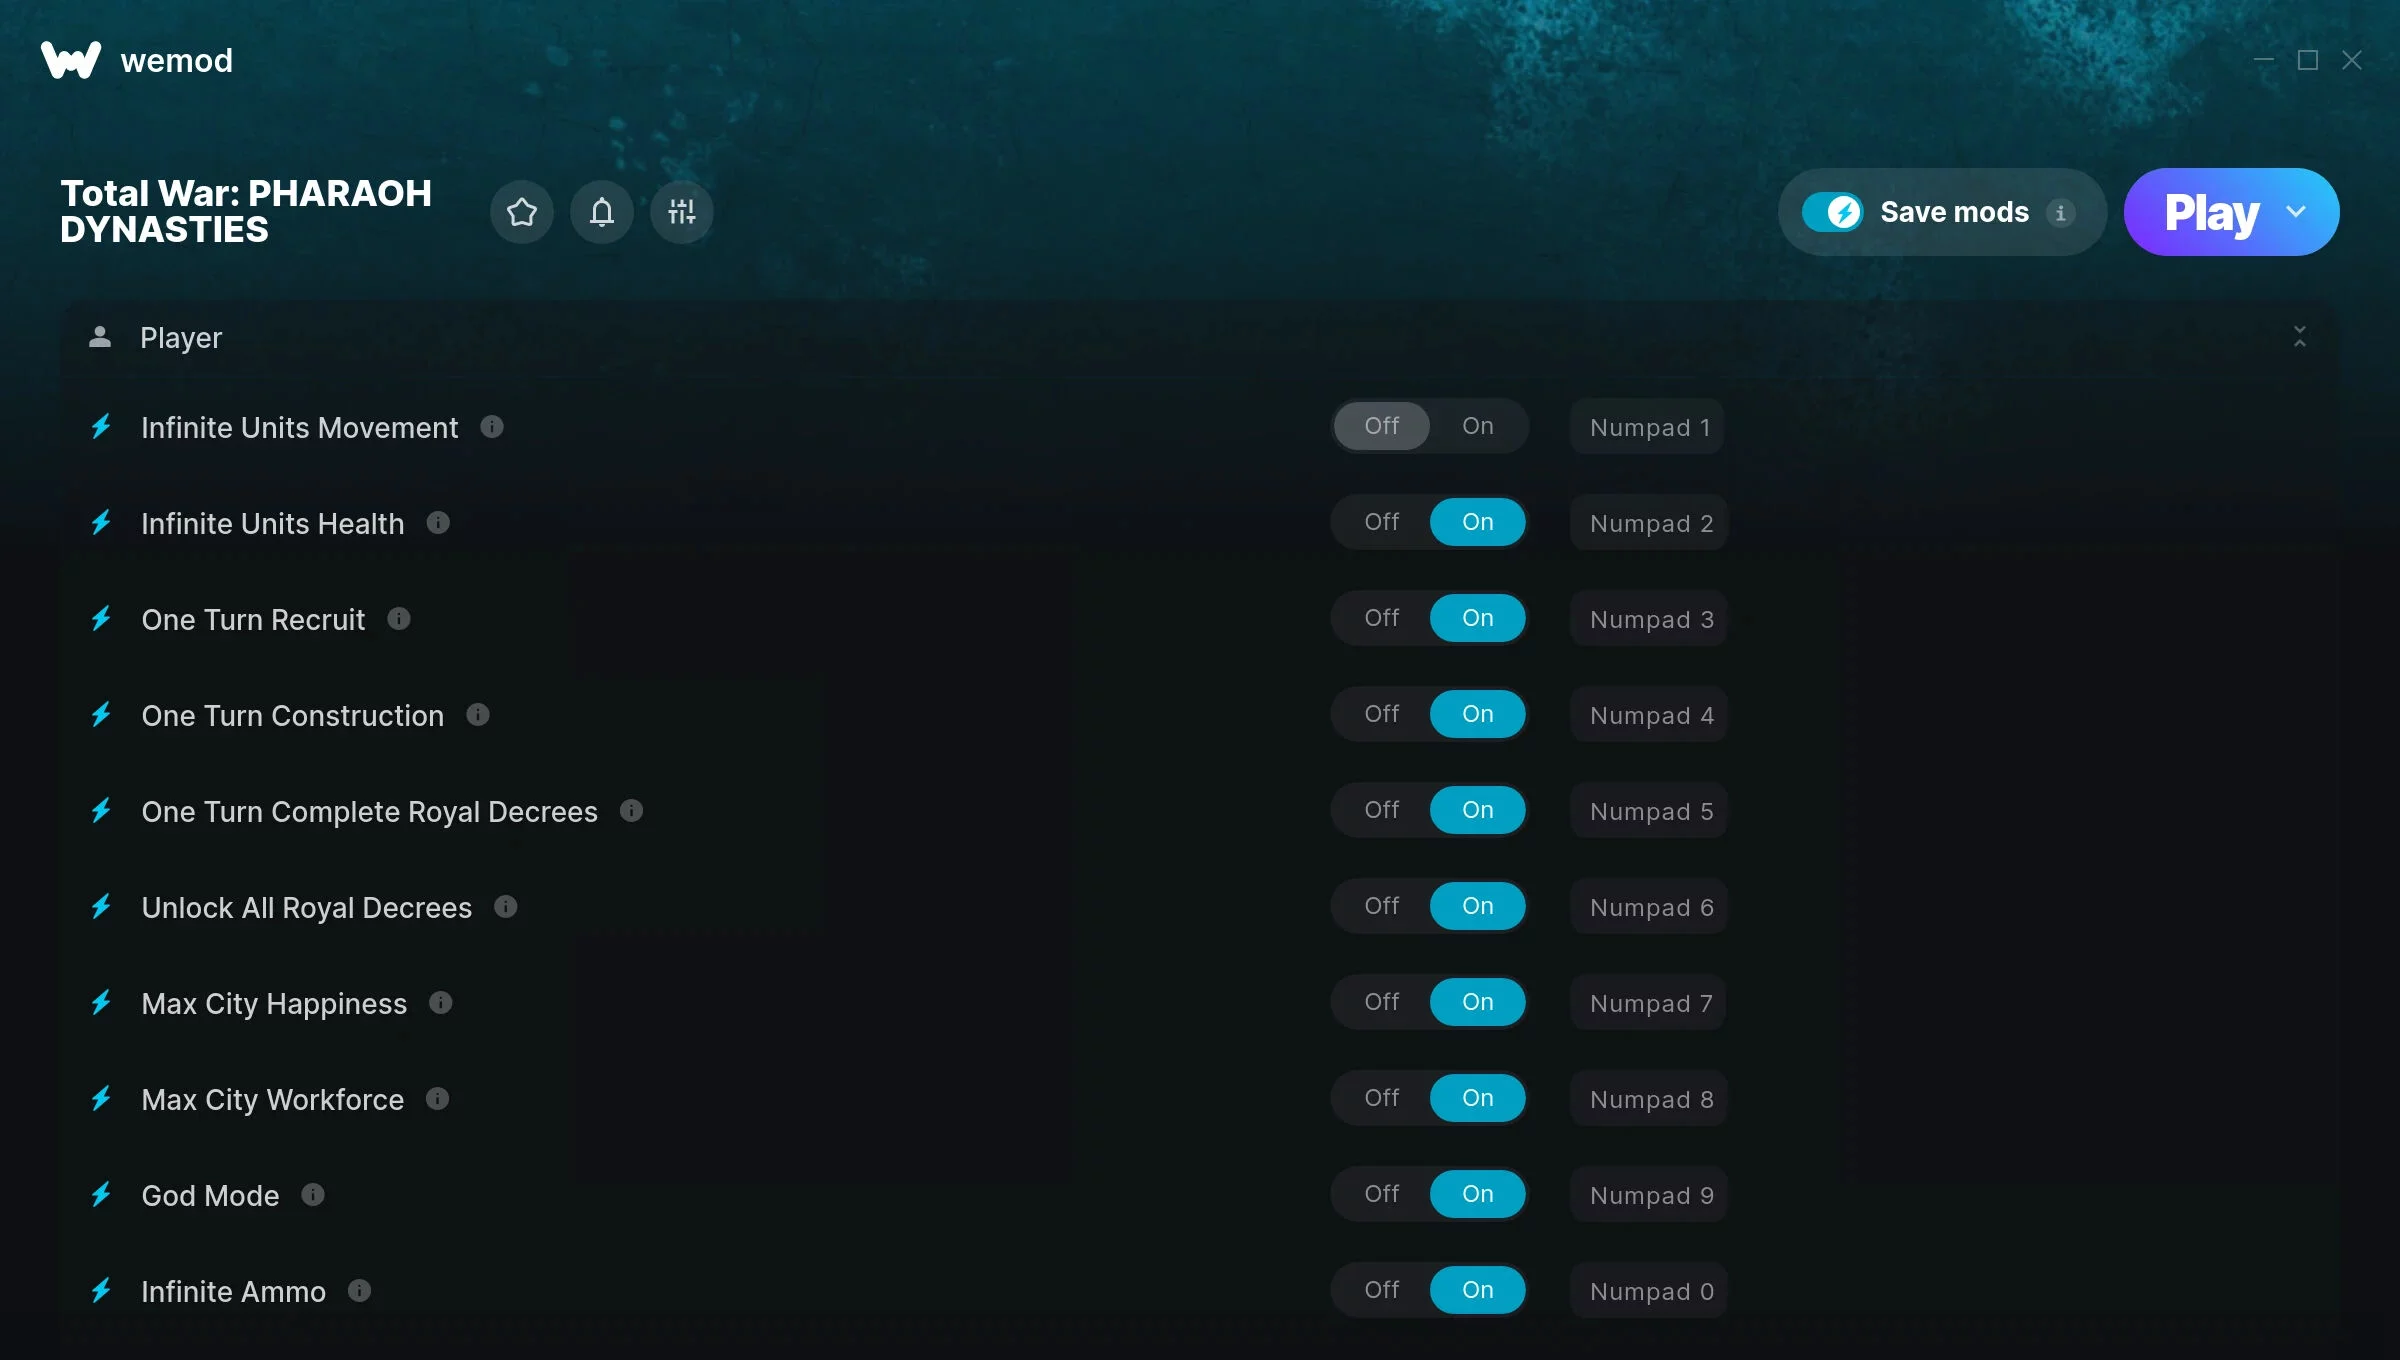Click lightning icon beside One Turn Construction
The height and width of the screenshot is (1360, 2400).
tap(101, 715)
